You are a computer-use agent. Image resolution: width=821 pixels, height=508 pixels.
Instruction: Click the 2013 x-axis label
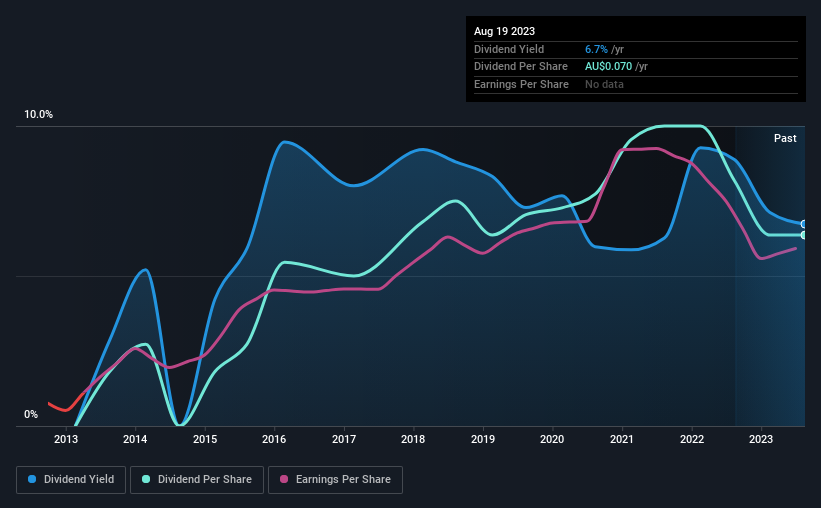(66, 439)
